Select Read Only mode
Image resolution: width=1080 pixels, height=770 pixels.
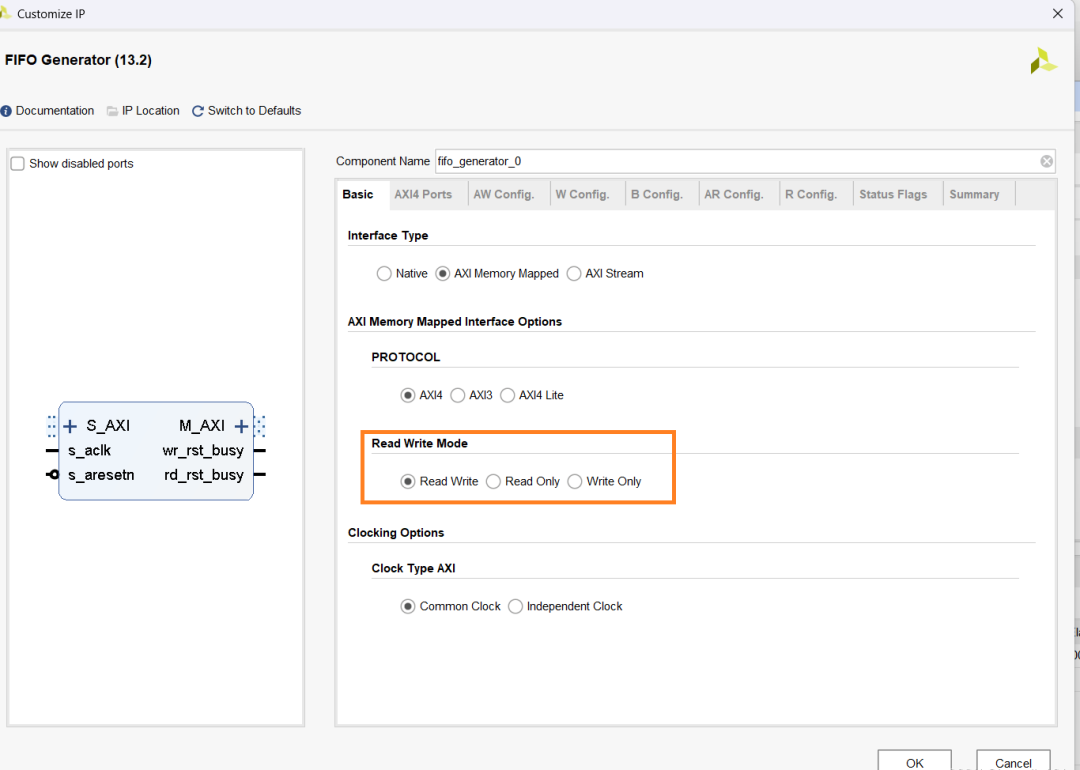493,481
